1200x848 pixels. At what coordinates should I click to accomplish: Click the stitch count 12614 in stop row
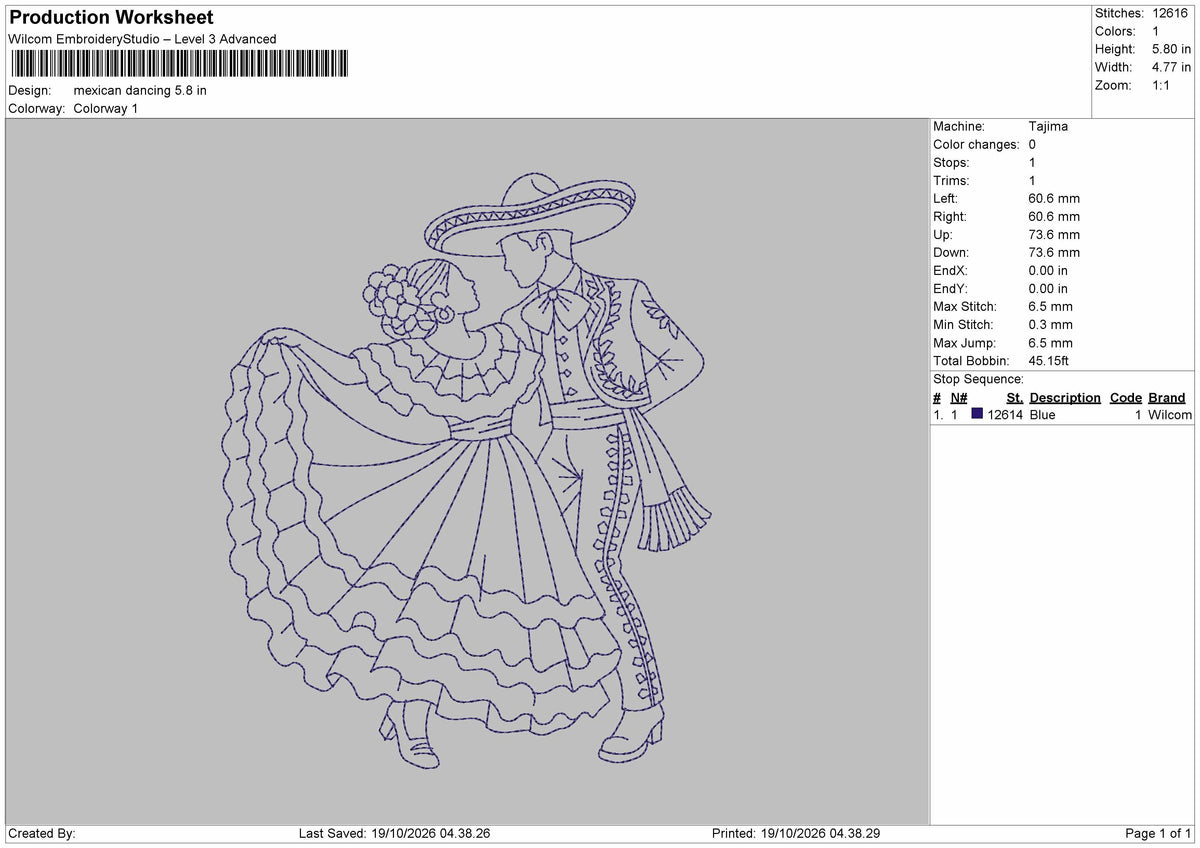click(1005, 415)
